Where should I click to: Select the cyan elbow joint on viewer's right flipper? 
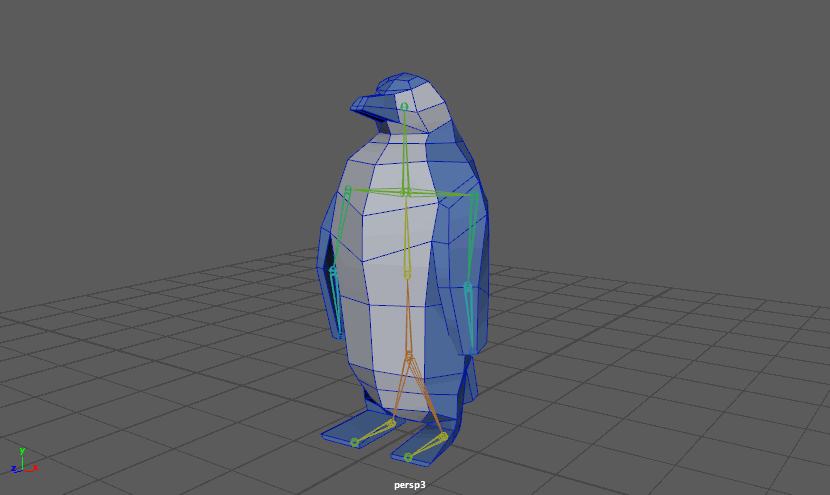[x=468, y=286]
